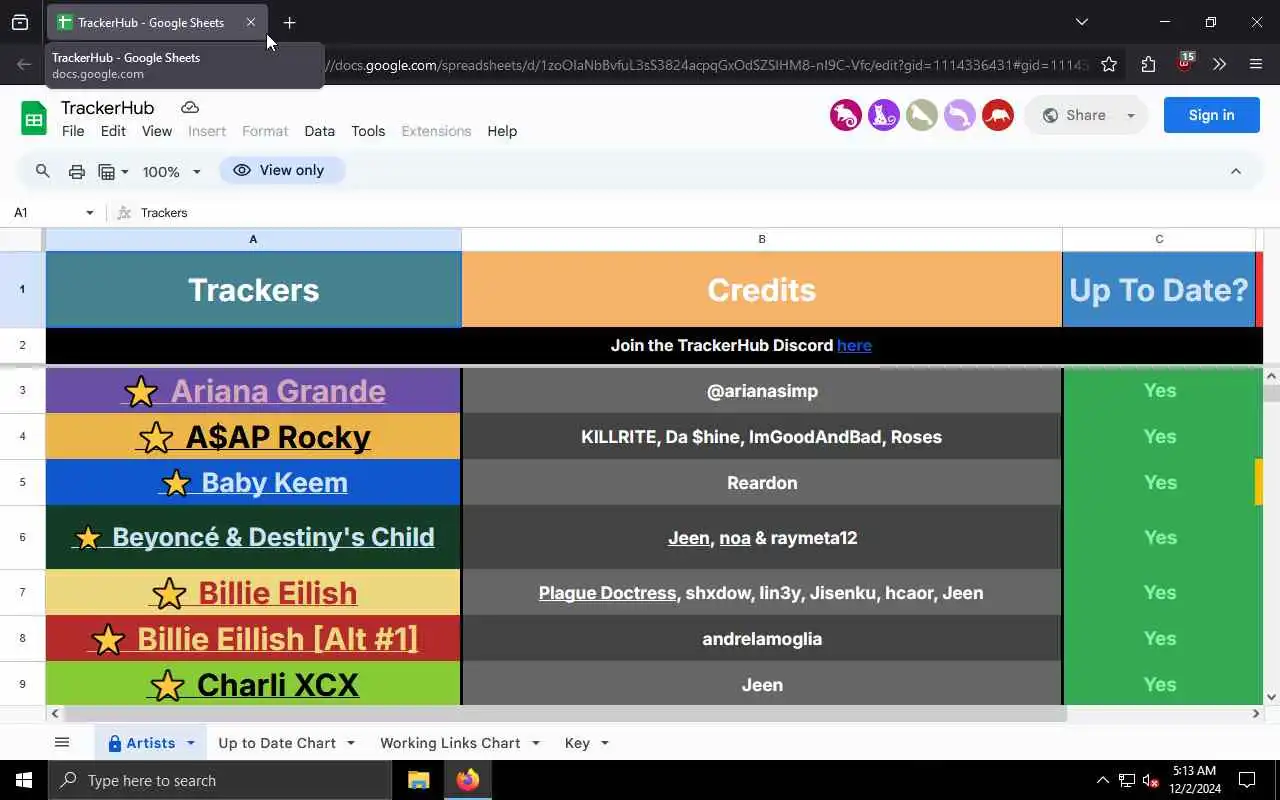
Task: Open the Working Links Chart tab arrow
Action: coord(535,743)
